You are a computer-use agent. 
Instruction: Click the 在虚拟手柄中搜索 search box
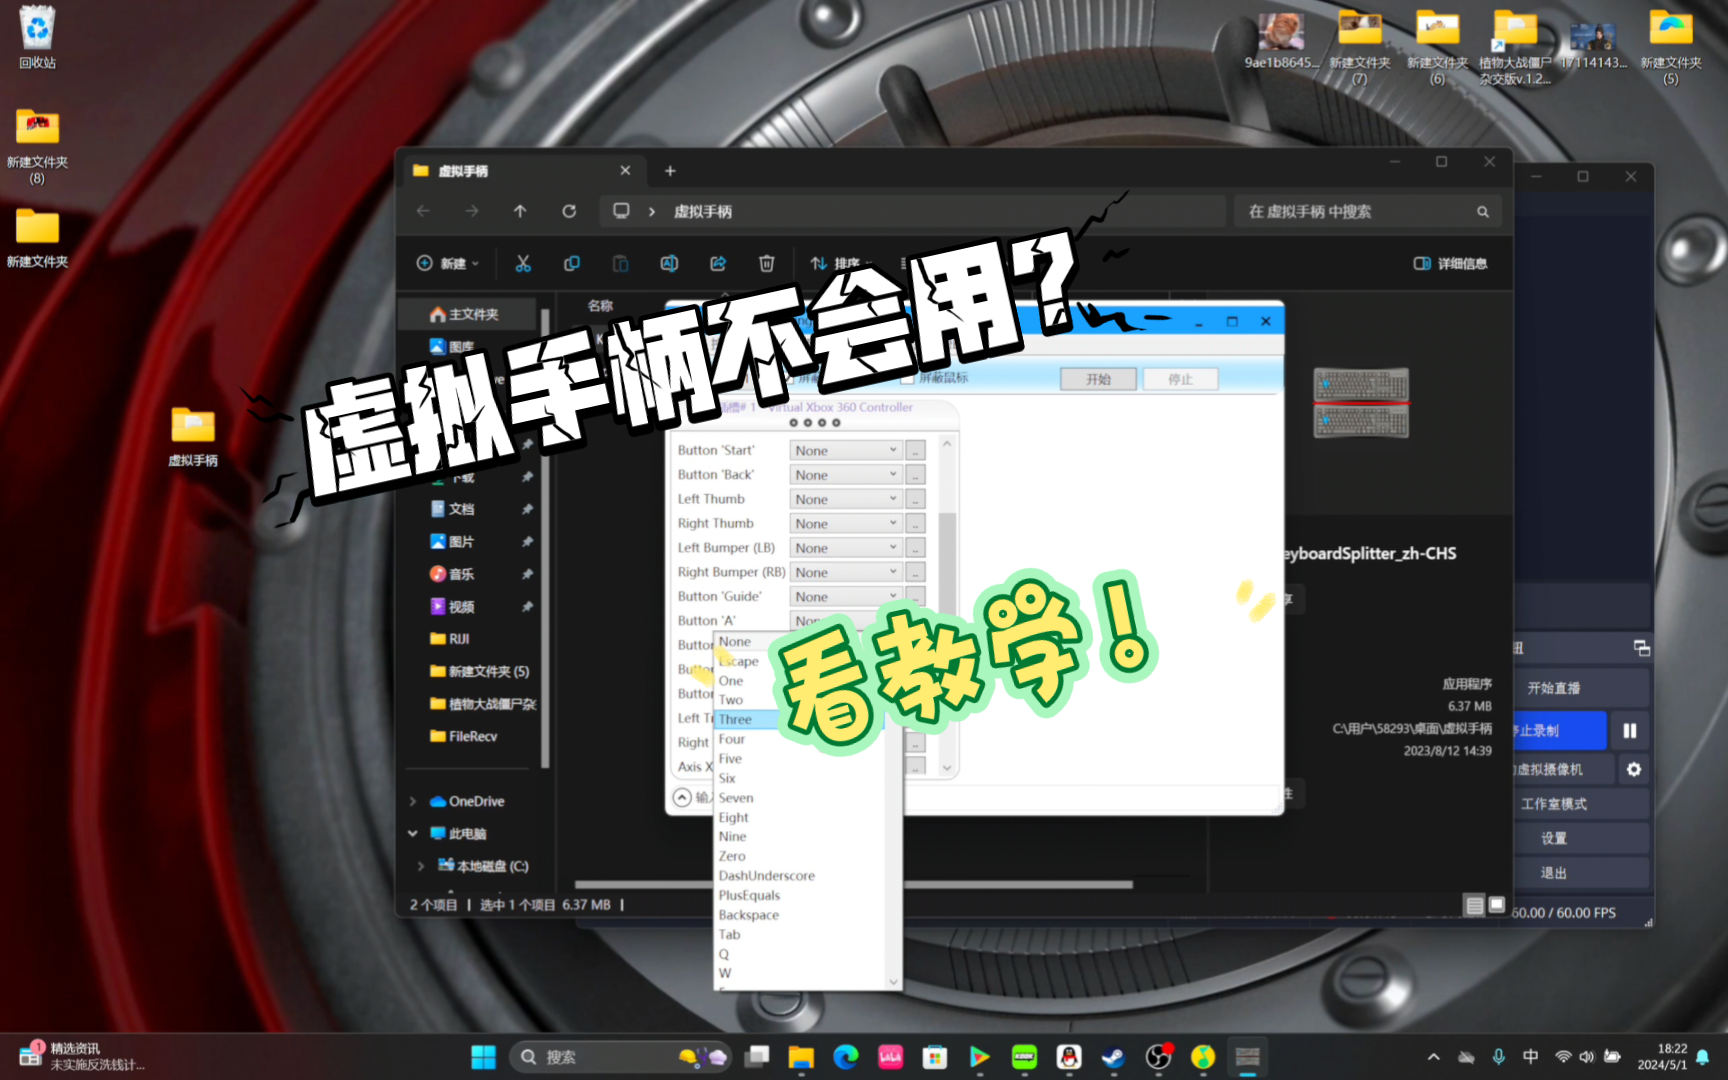(x=1360, y=211)
